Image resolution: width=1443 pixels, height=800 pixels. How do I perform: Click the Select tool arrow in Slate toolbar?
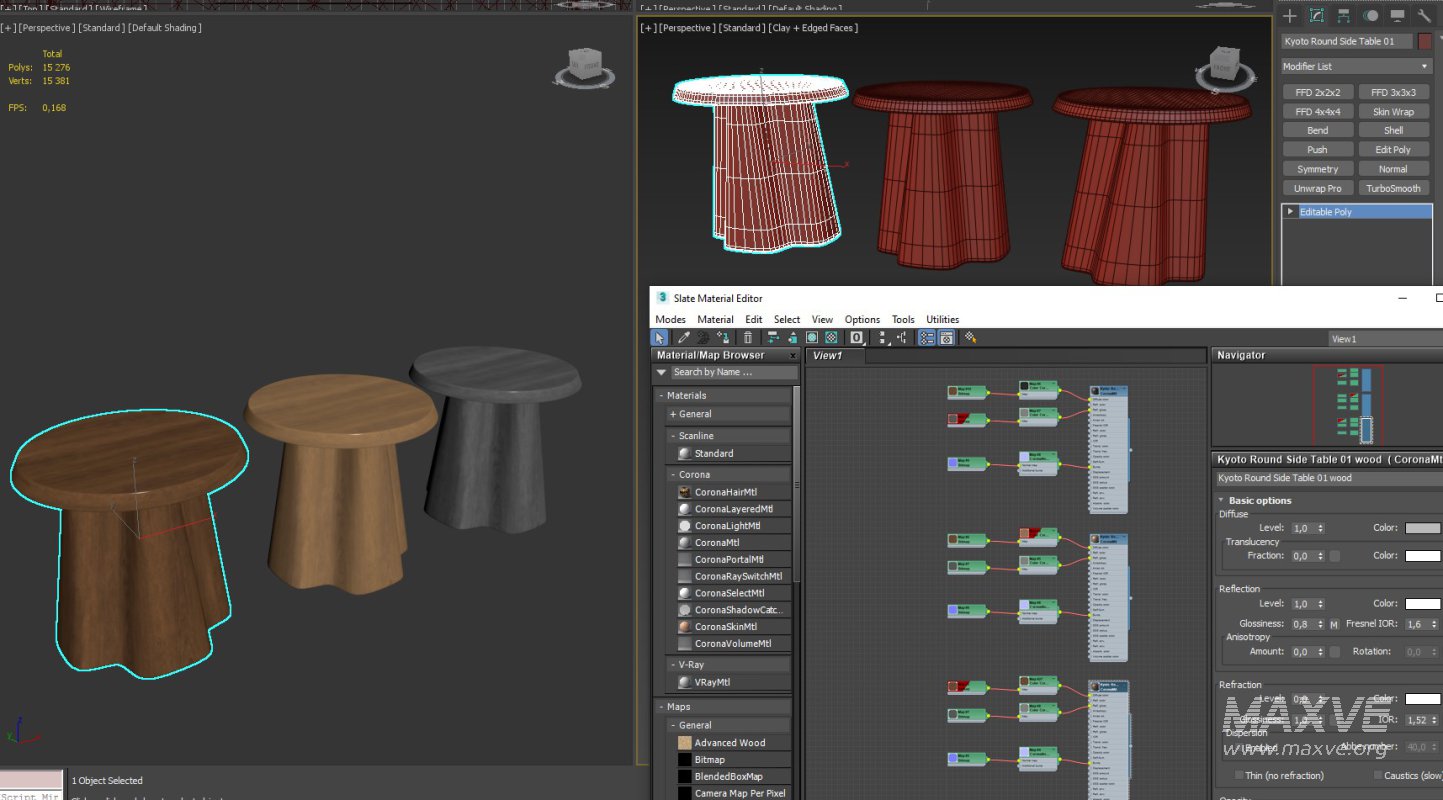pos(660,338)
